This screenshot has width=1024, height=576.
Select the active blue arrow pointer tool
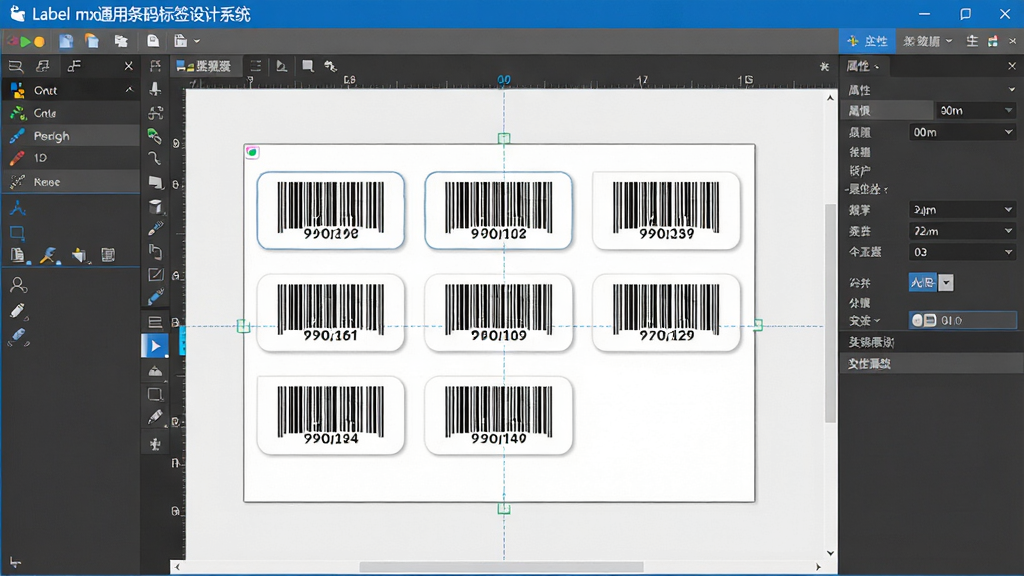point(155,346)
